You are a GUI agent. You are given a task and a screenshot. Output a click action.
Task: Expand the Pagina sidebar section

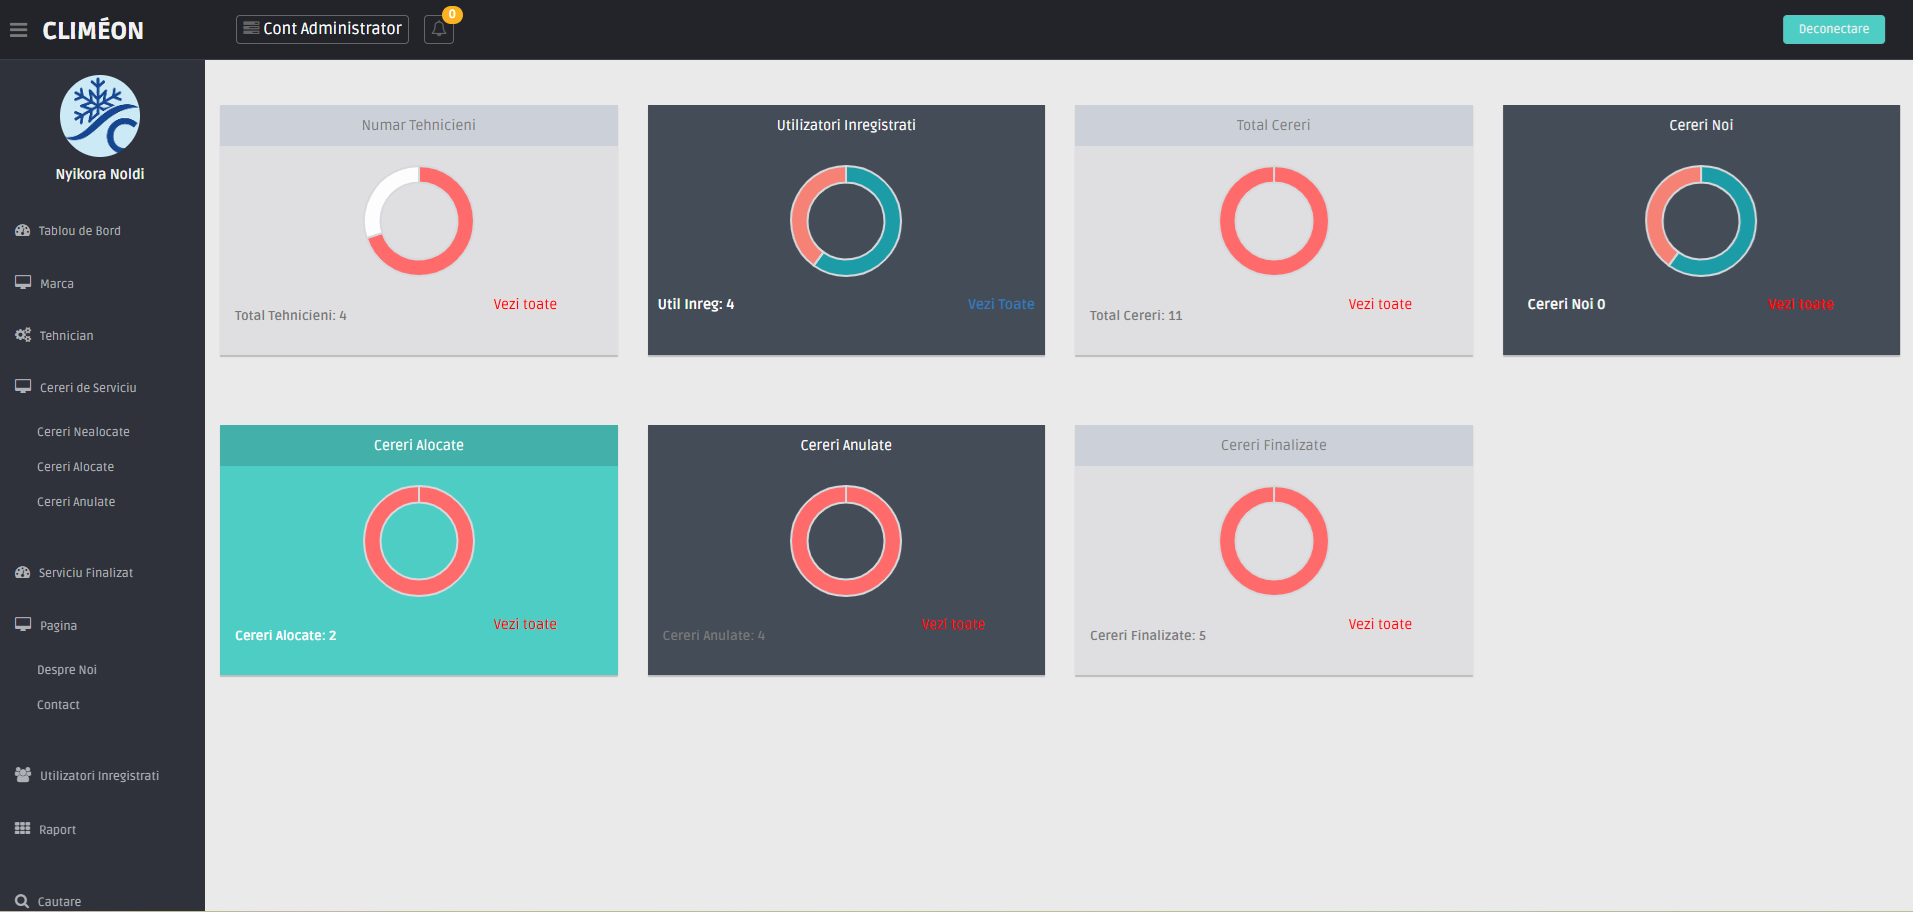point(58,626)
